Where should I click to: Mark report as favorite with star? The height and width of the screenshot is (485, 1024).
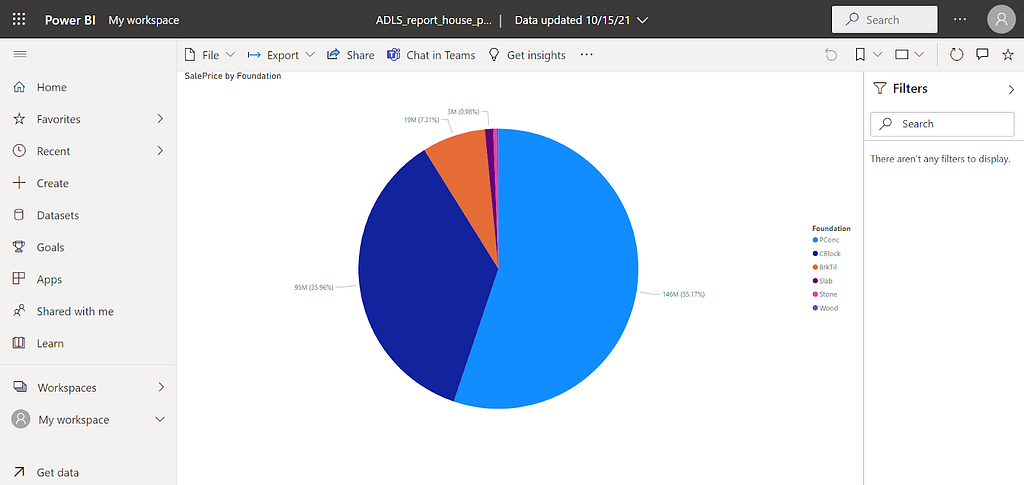click(x=1008, y=55)
